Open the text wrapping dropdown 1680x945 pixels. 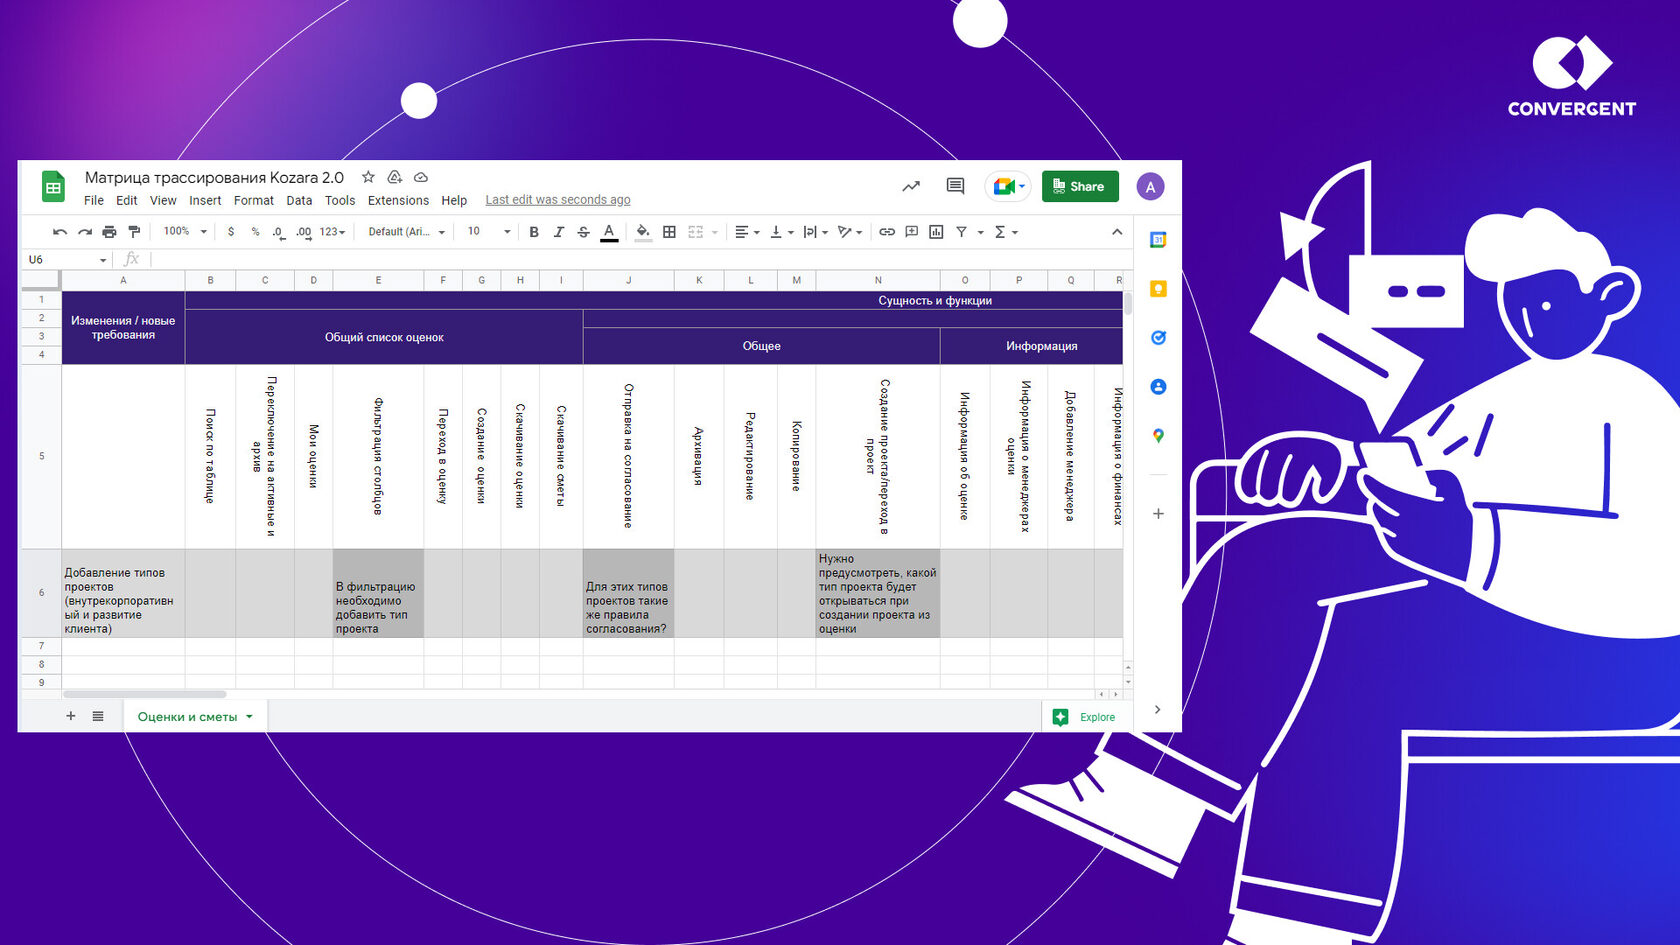[x=815, y=232]
